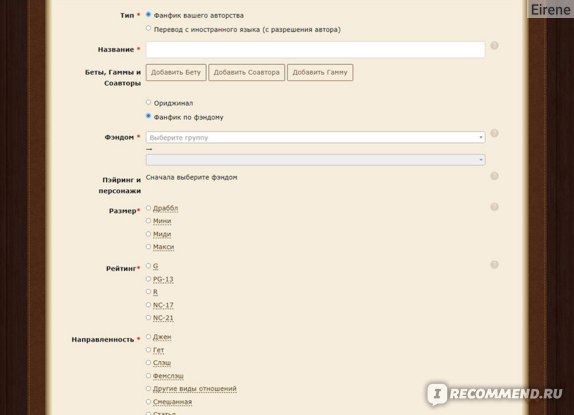574x415 pixels.
Task: Click the Добавить Гамму button
Action: coord(320,72)
